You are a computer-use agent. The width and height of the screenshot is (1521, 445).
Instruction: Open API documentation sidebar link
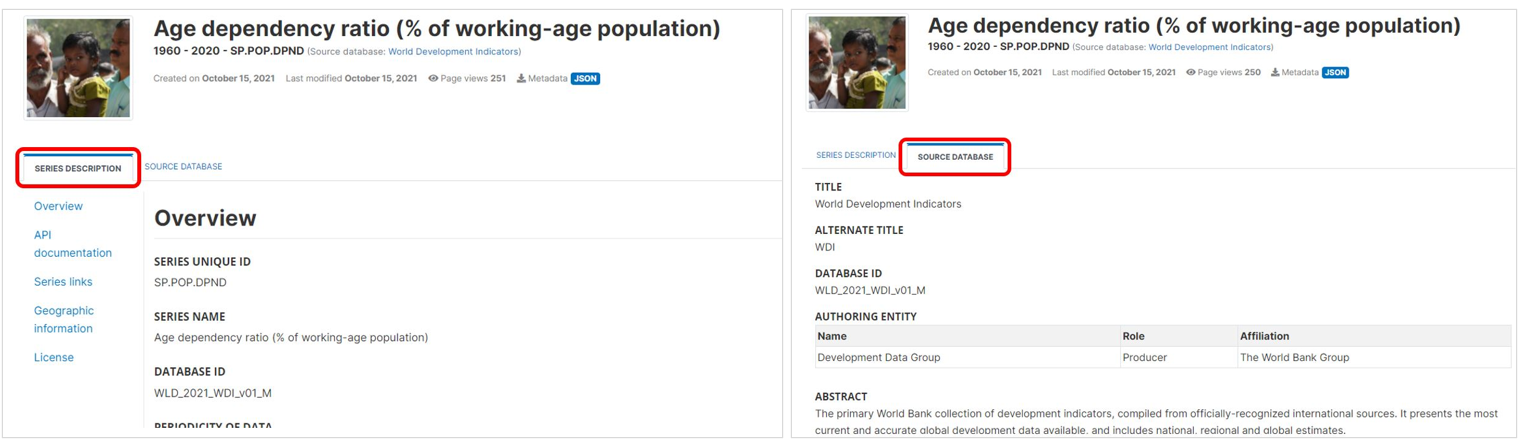tap(72, 244)
